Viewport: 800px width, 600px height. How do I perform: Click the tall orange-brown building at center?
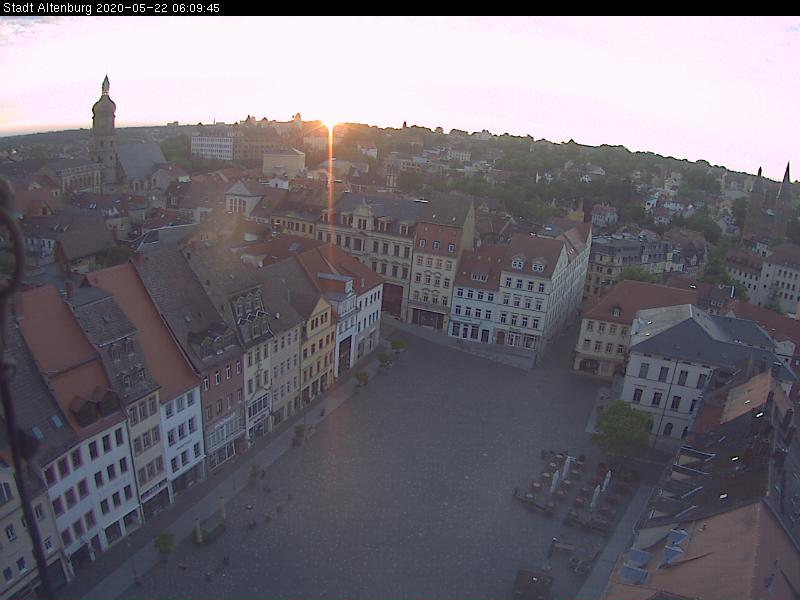click(435, 268)
